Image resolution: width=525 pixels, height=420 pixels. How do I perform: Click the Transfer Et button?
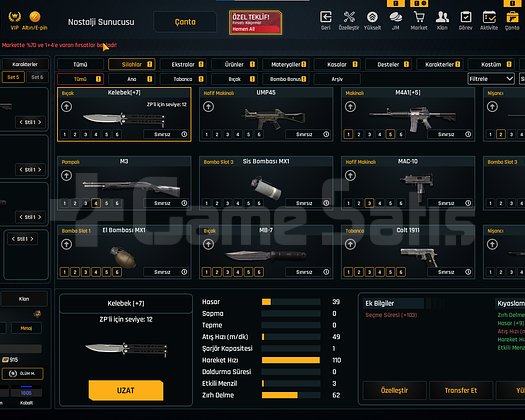click(x=461, y=390)
